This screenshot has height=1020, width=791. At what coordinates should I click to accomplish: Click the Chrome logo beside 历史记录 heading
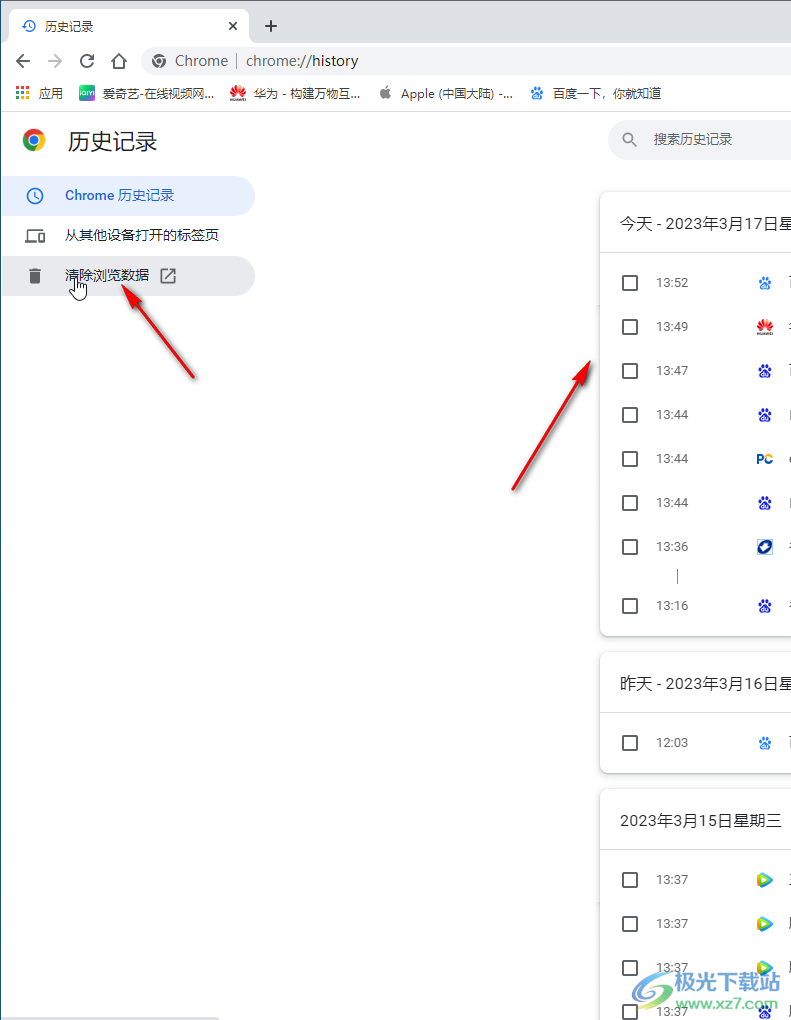pyautogui.click(x=34, y=141)
